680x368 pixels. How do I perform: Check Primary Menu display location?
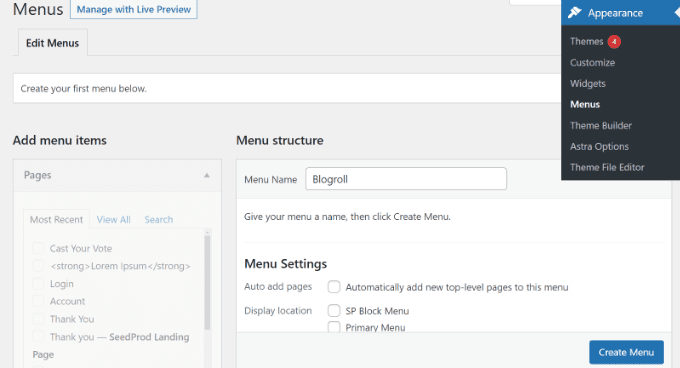click(x=334, y=327)
